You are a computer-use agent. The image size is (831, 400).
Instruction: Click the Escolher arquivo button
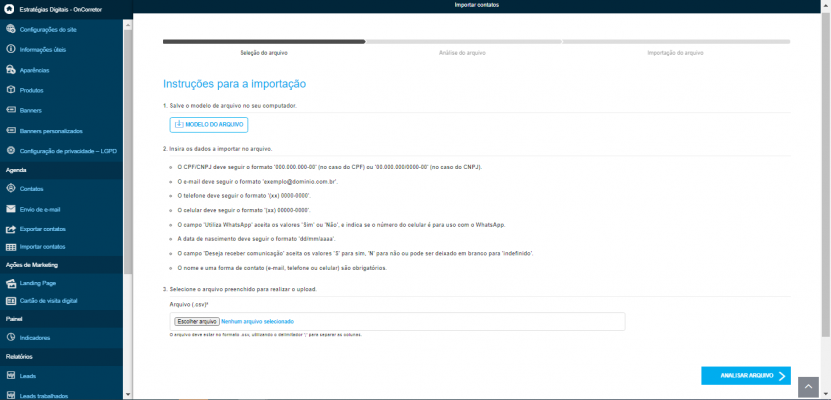click(x=197, y=322)
